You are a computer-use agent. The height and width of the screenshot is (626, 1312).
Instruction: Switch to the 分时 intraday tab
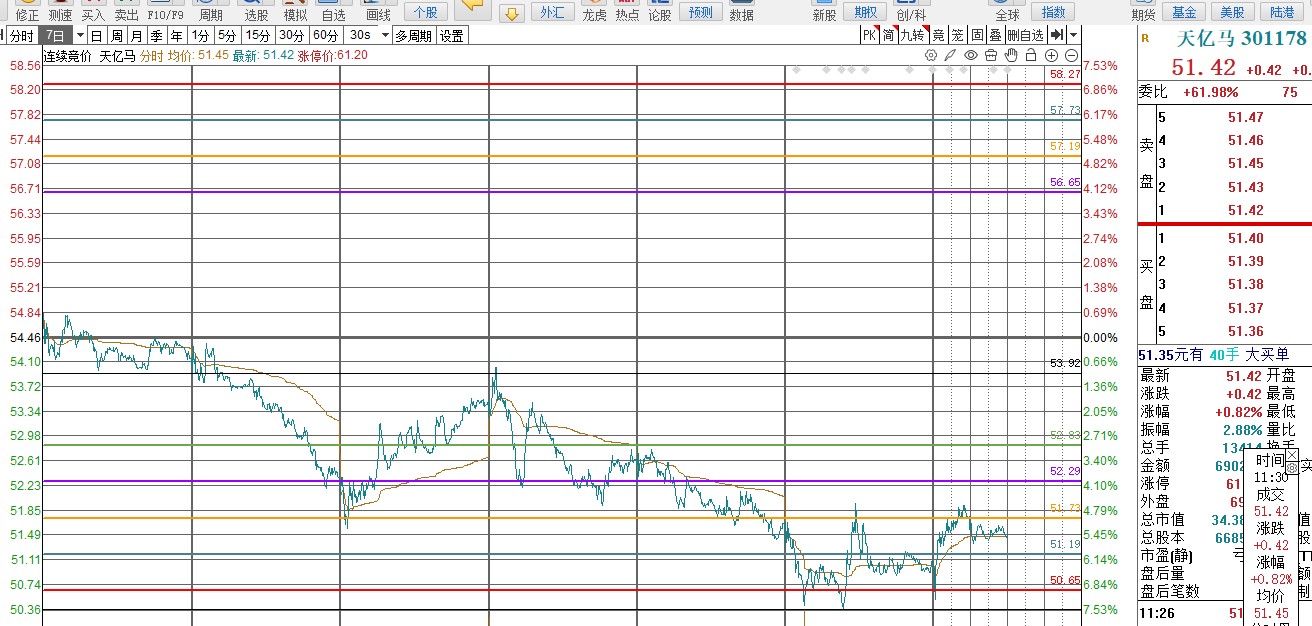pyautogui.click(x=21, y=35)
